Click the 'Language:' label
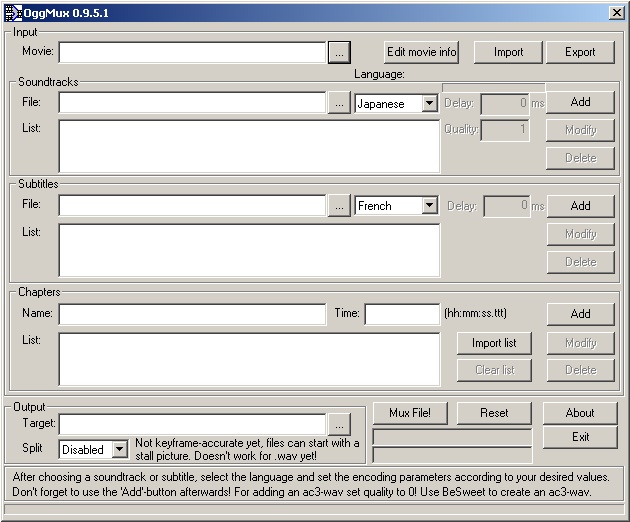 pos(379,74)
